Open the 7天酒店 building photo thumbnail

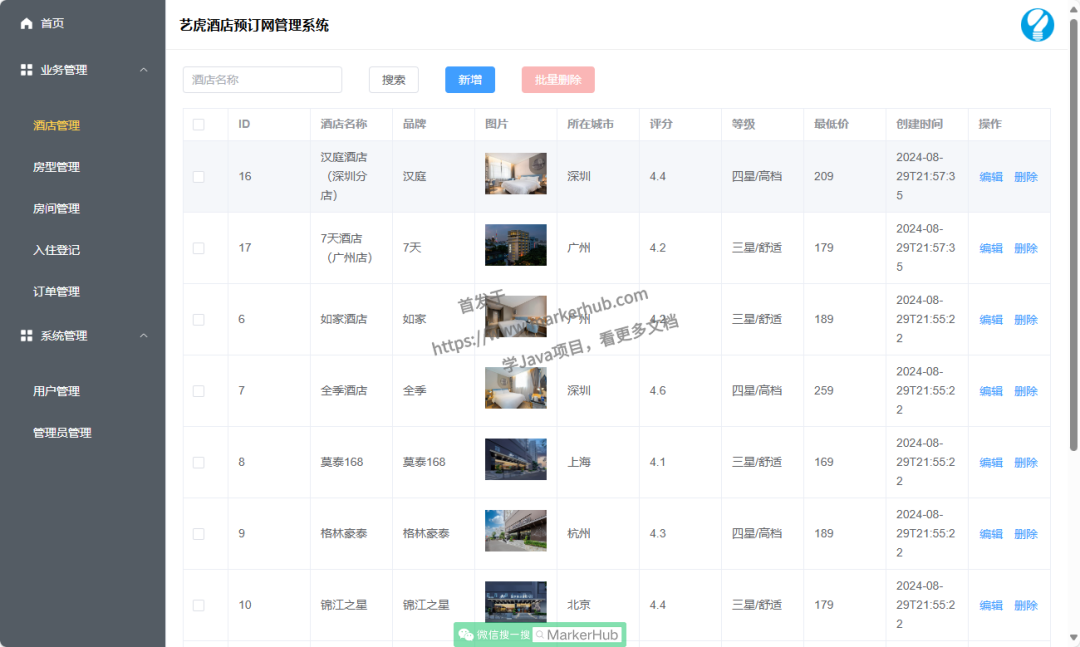tap(515, 245)
